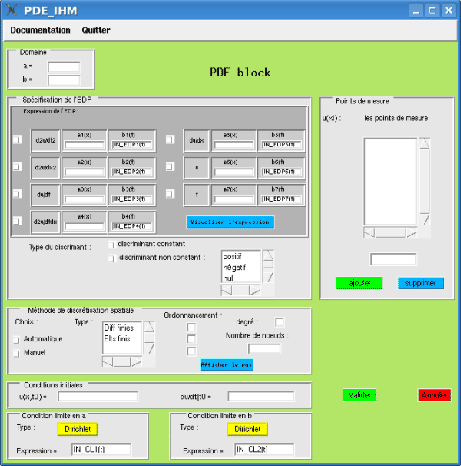The height and width of the screenshot is (466, 461).
Task: Open Dirichlet type selector for condition en a
Action: coord(77,429)
